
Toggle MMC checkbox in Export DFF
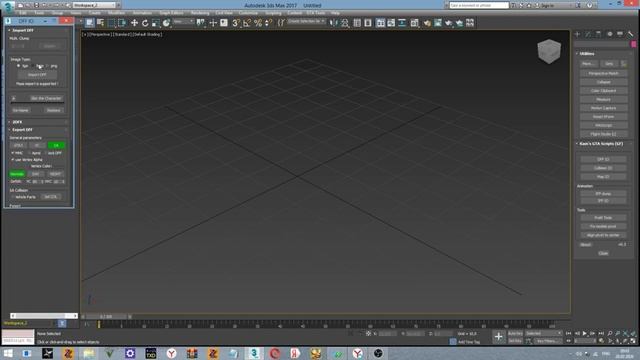[13, 153]
